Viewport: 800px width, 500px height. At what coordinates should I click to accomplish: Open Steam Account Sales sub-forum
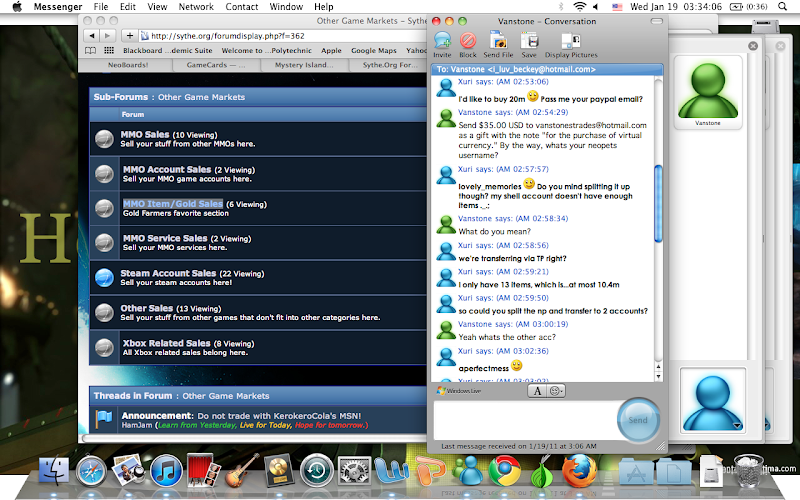(168, 273)
